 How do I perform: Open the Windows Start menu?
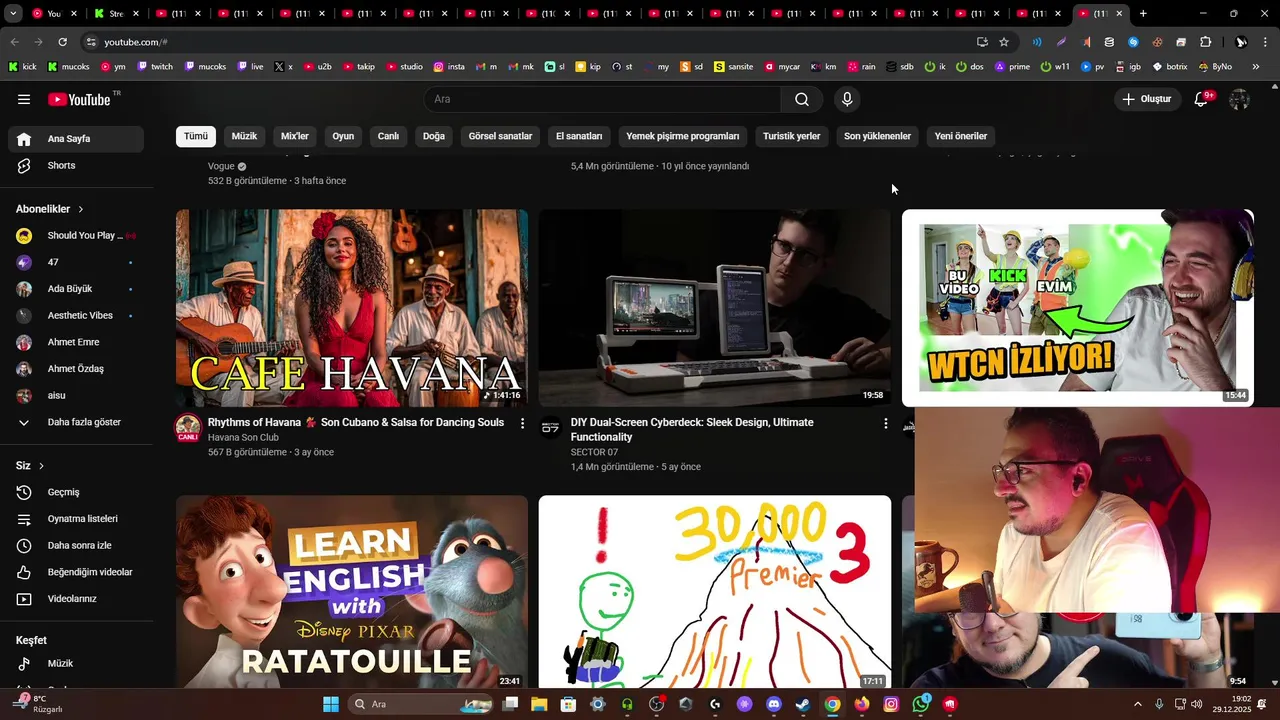point(331,704)
